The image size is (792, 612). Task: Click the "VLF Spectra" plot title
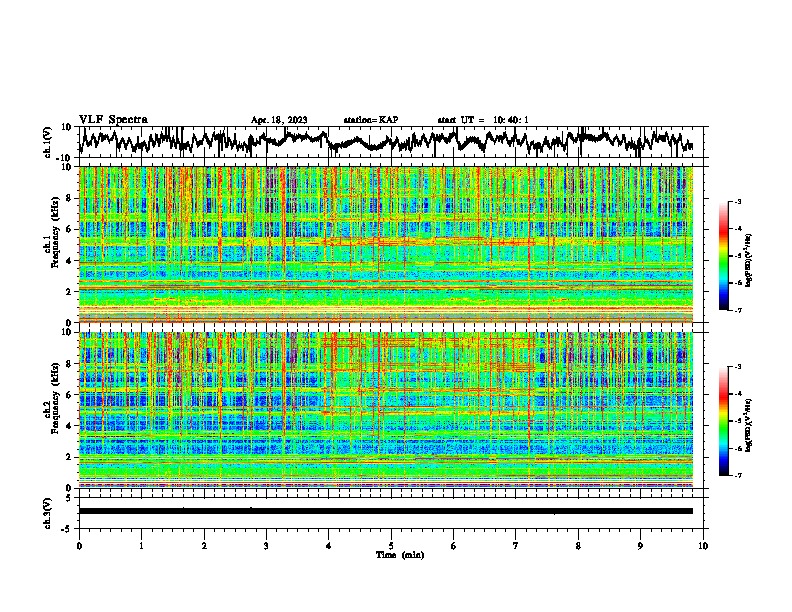pos(113,120)
